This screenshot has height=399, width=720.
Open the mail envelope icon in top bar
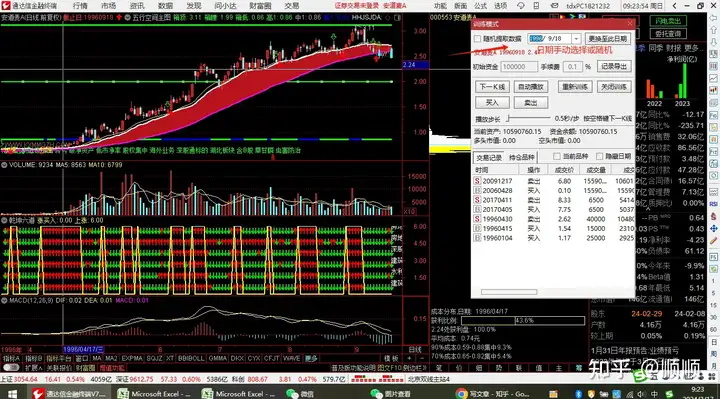click(x=554, y=6)
